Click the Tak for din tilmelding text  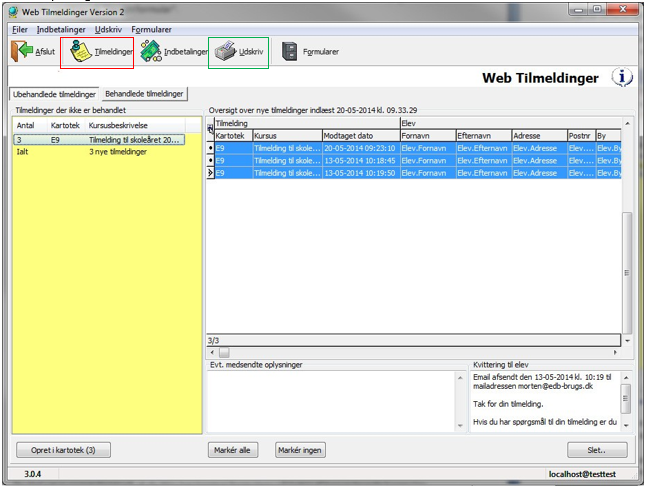[x=508, y=404]
